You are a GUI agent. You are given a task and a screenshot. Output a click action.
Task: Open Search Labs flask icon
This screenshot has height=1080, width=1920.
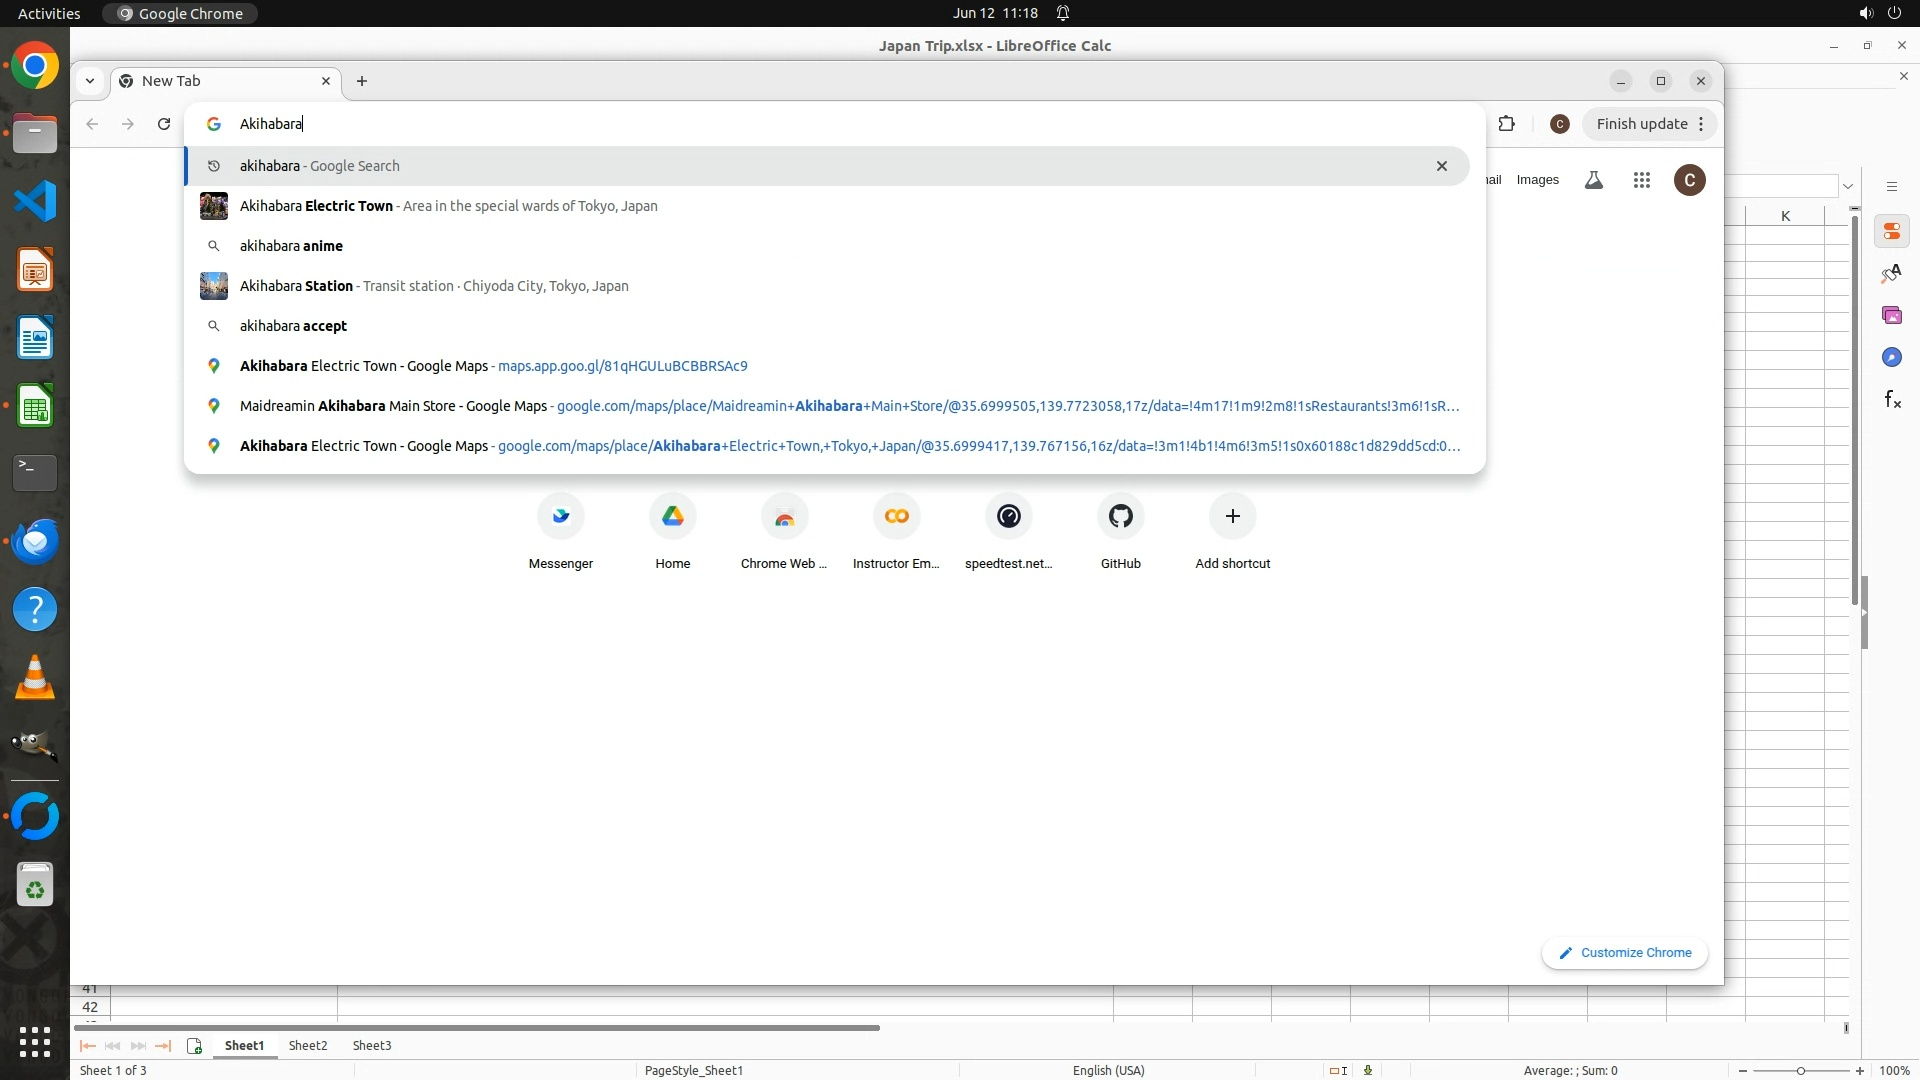(x=1594, y=180)
